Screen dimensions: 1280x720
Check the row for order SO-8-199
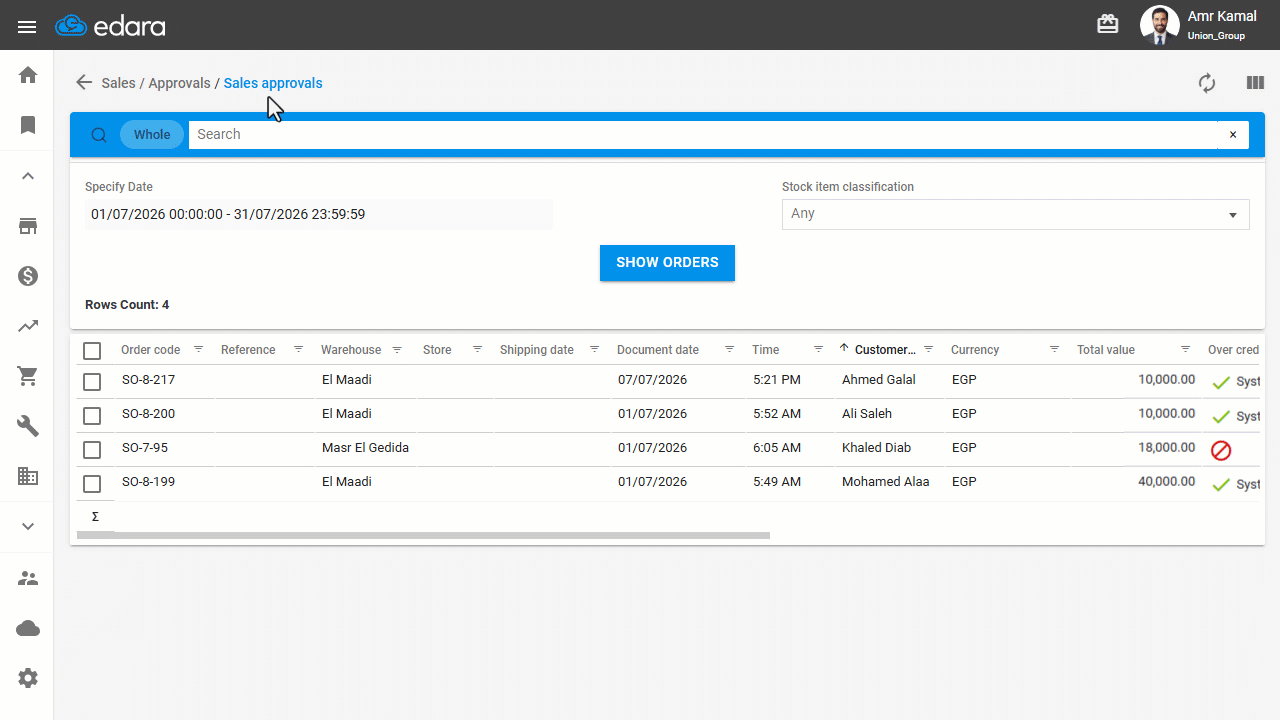(x=92, y=483)
